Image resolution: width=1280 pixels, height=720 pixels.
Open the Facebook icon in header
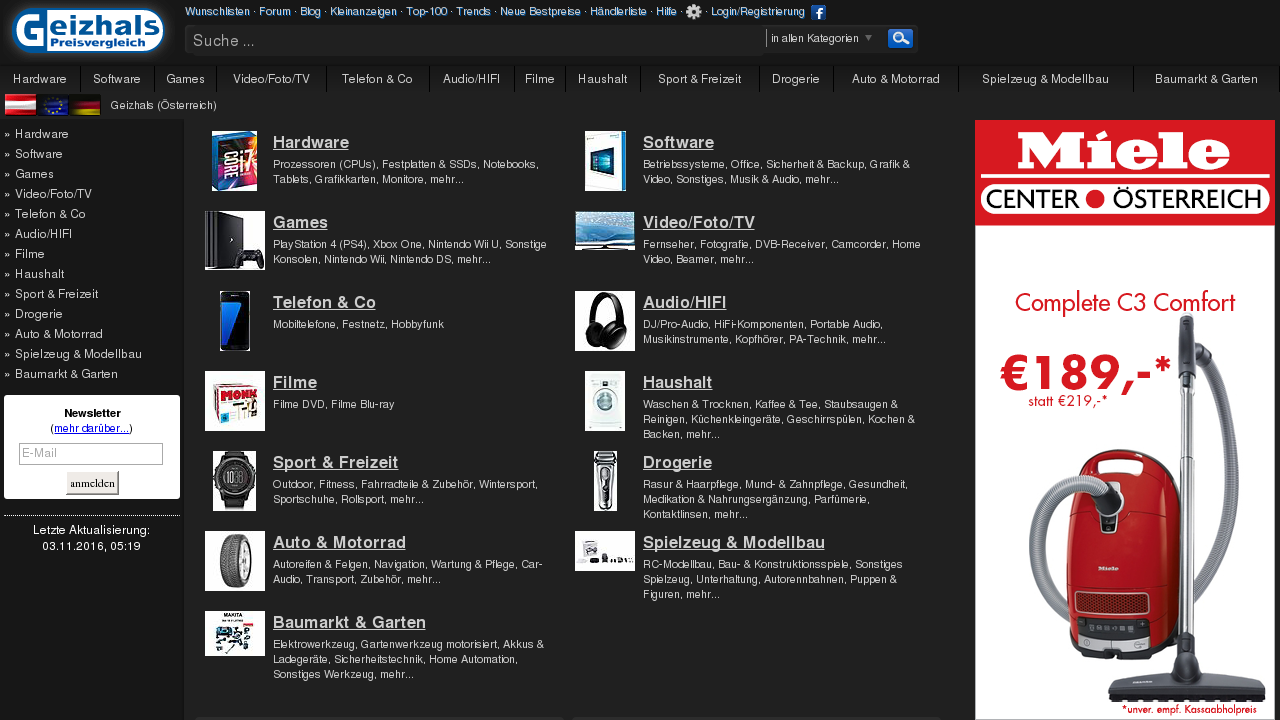818,13
